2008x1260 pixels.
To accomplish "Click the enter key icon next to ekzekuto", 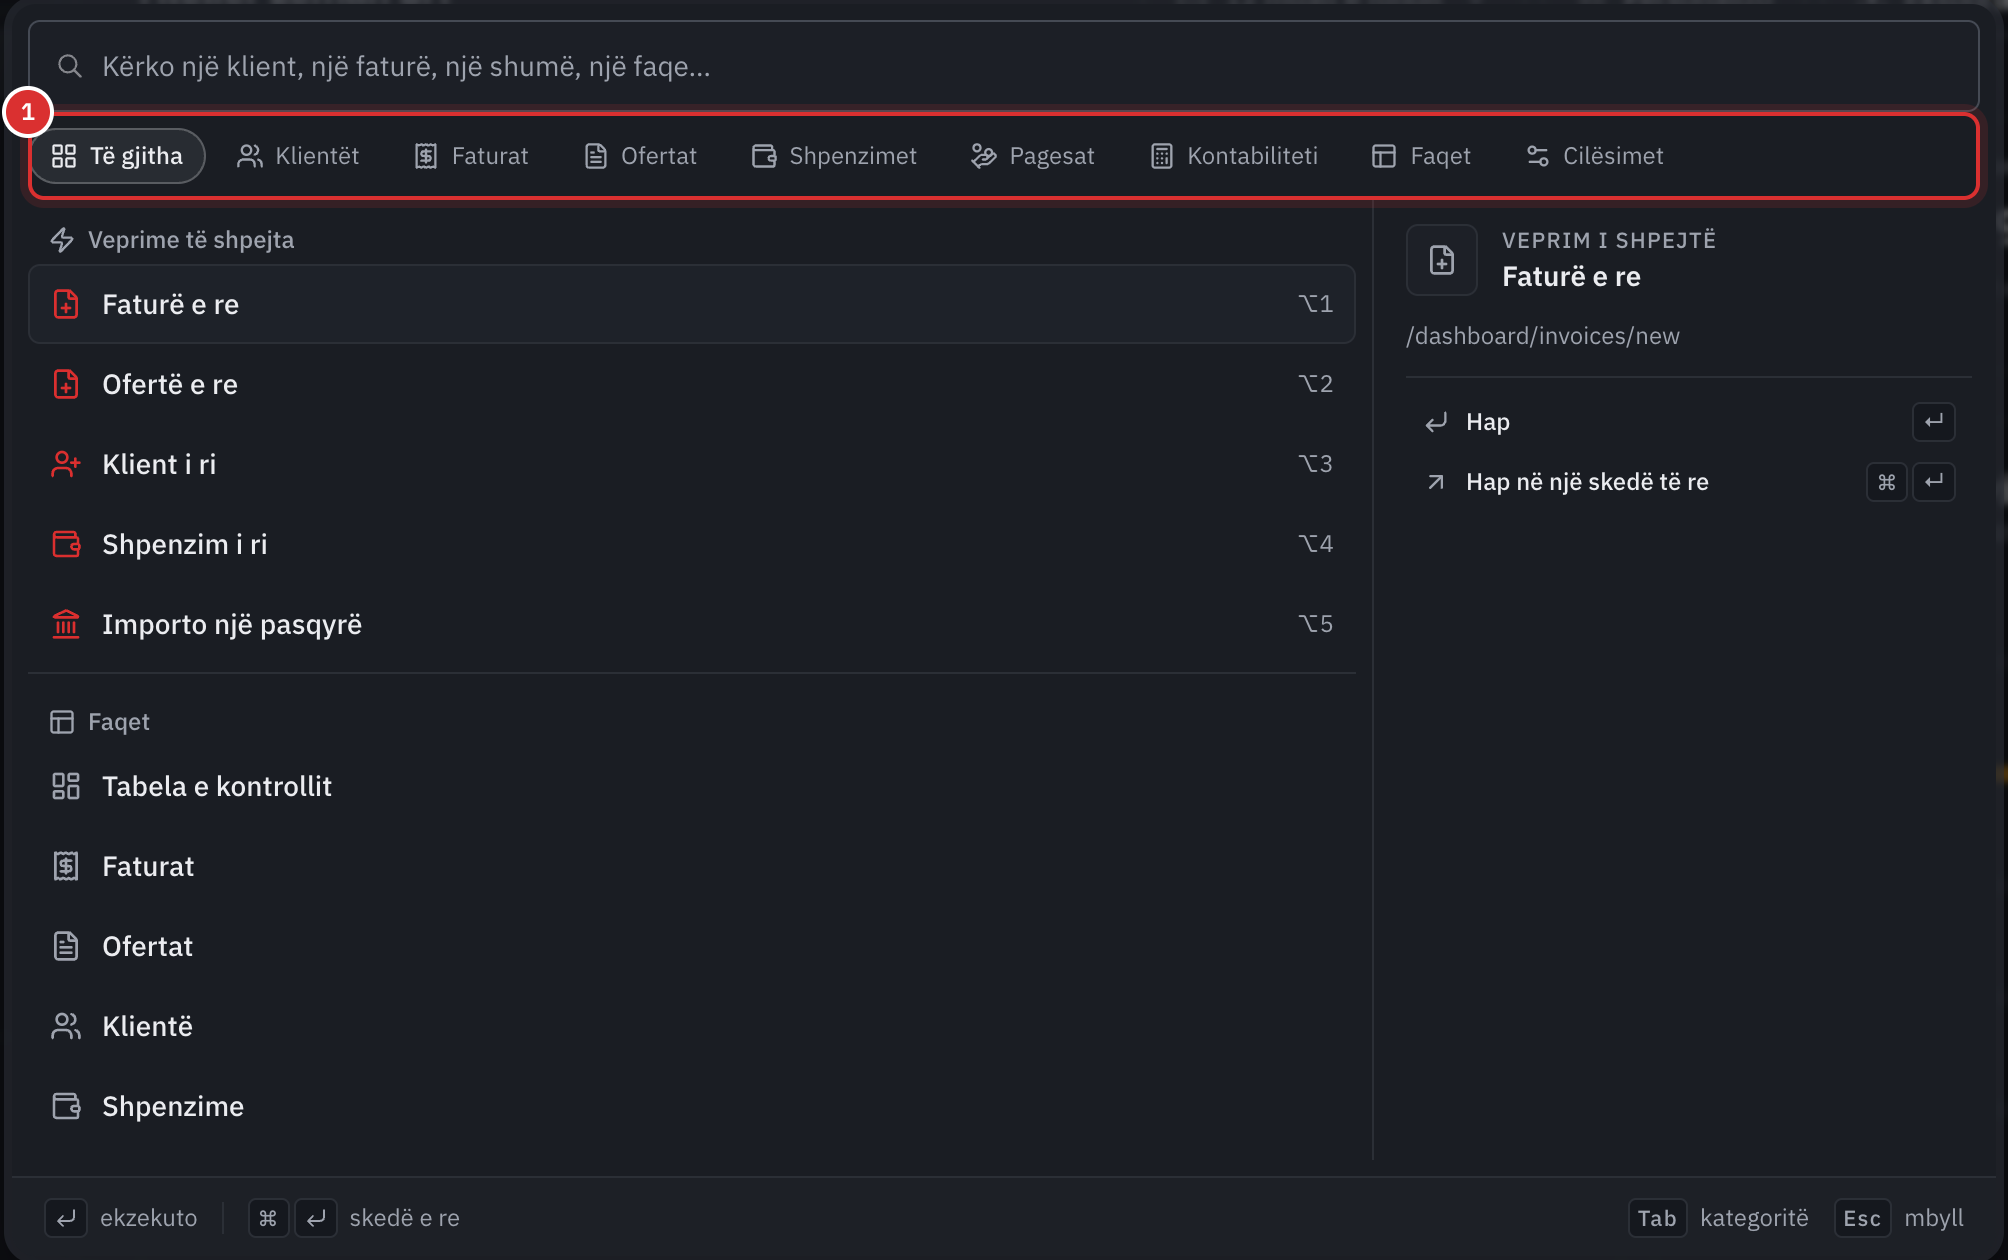I will pyautogui.click(x=66, y=1218).
